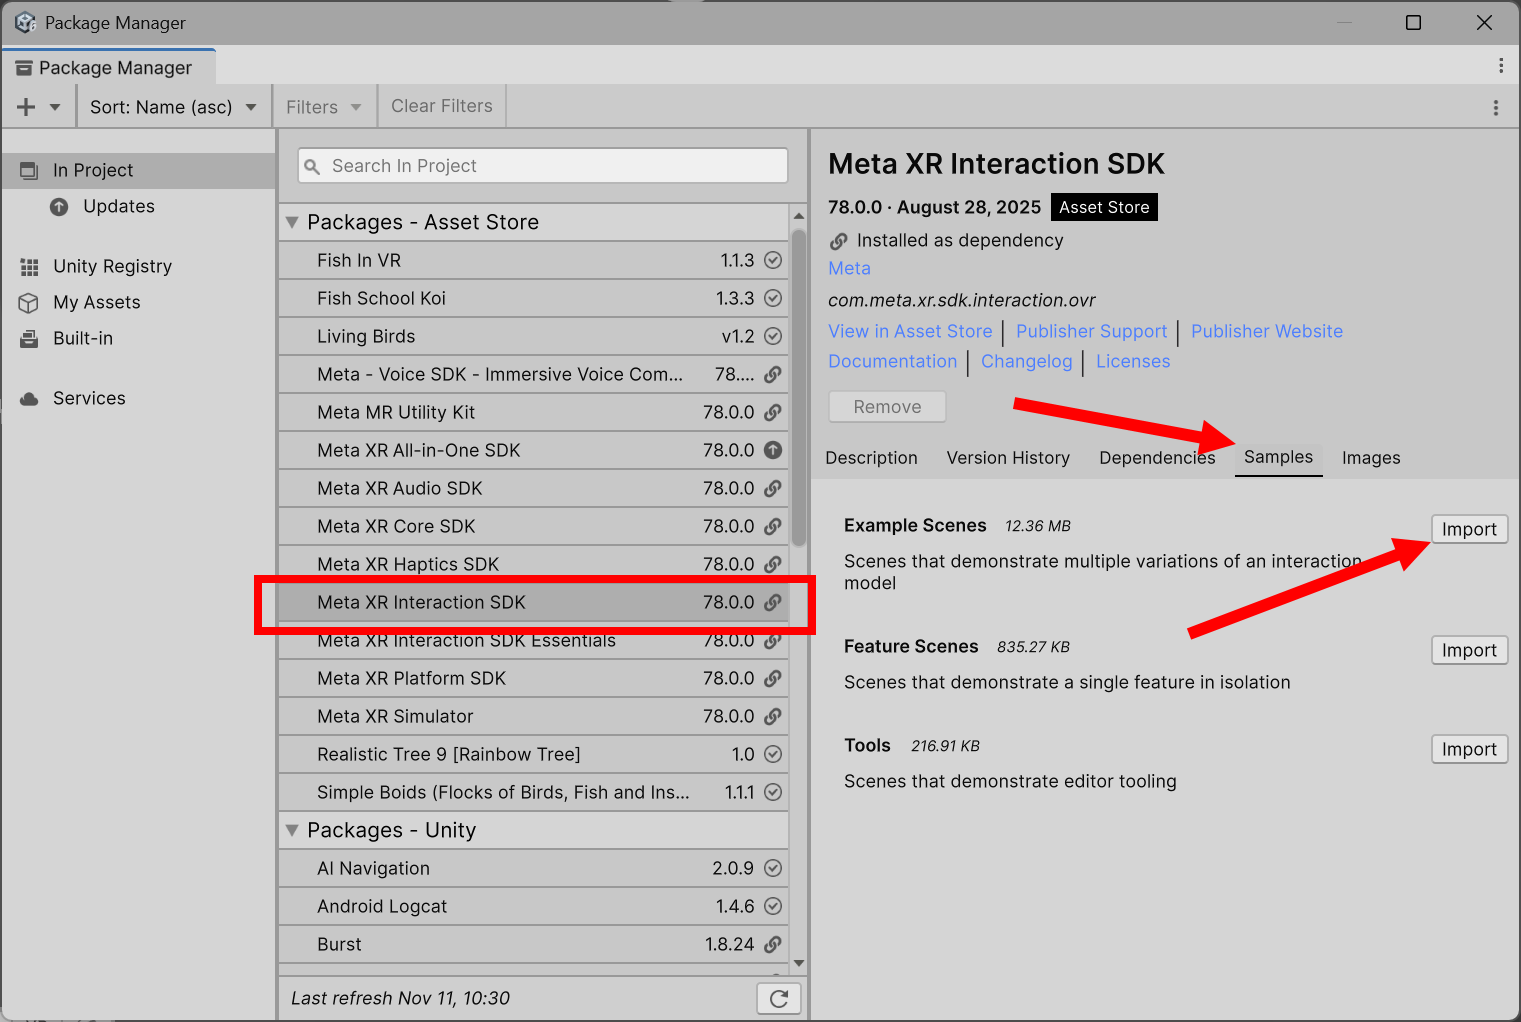Open the Add package dropdown arrow

(55, 107)
